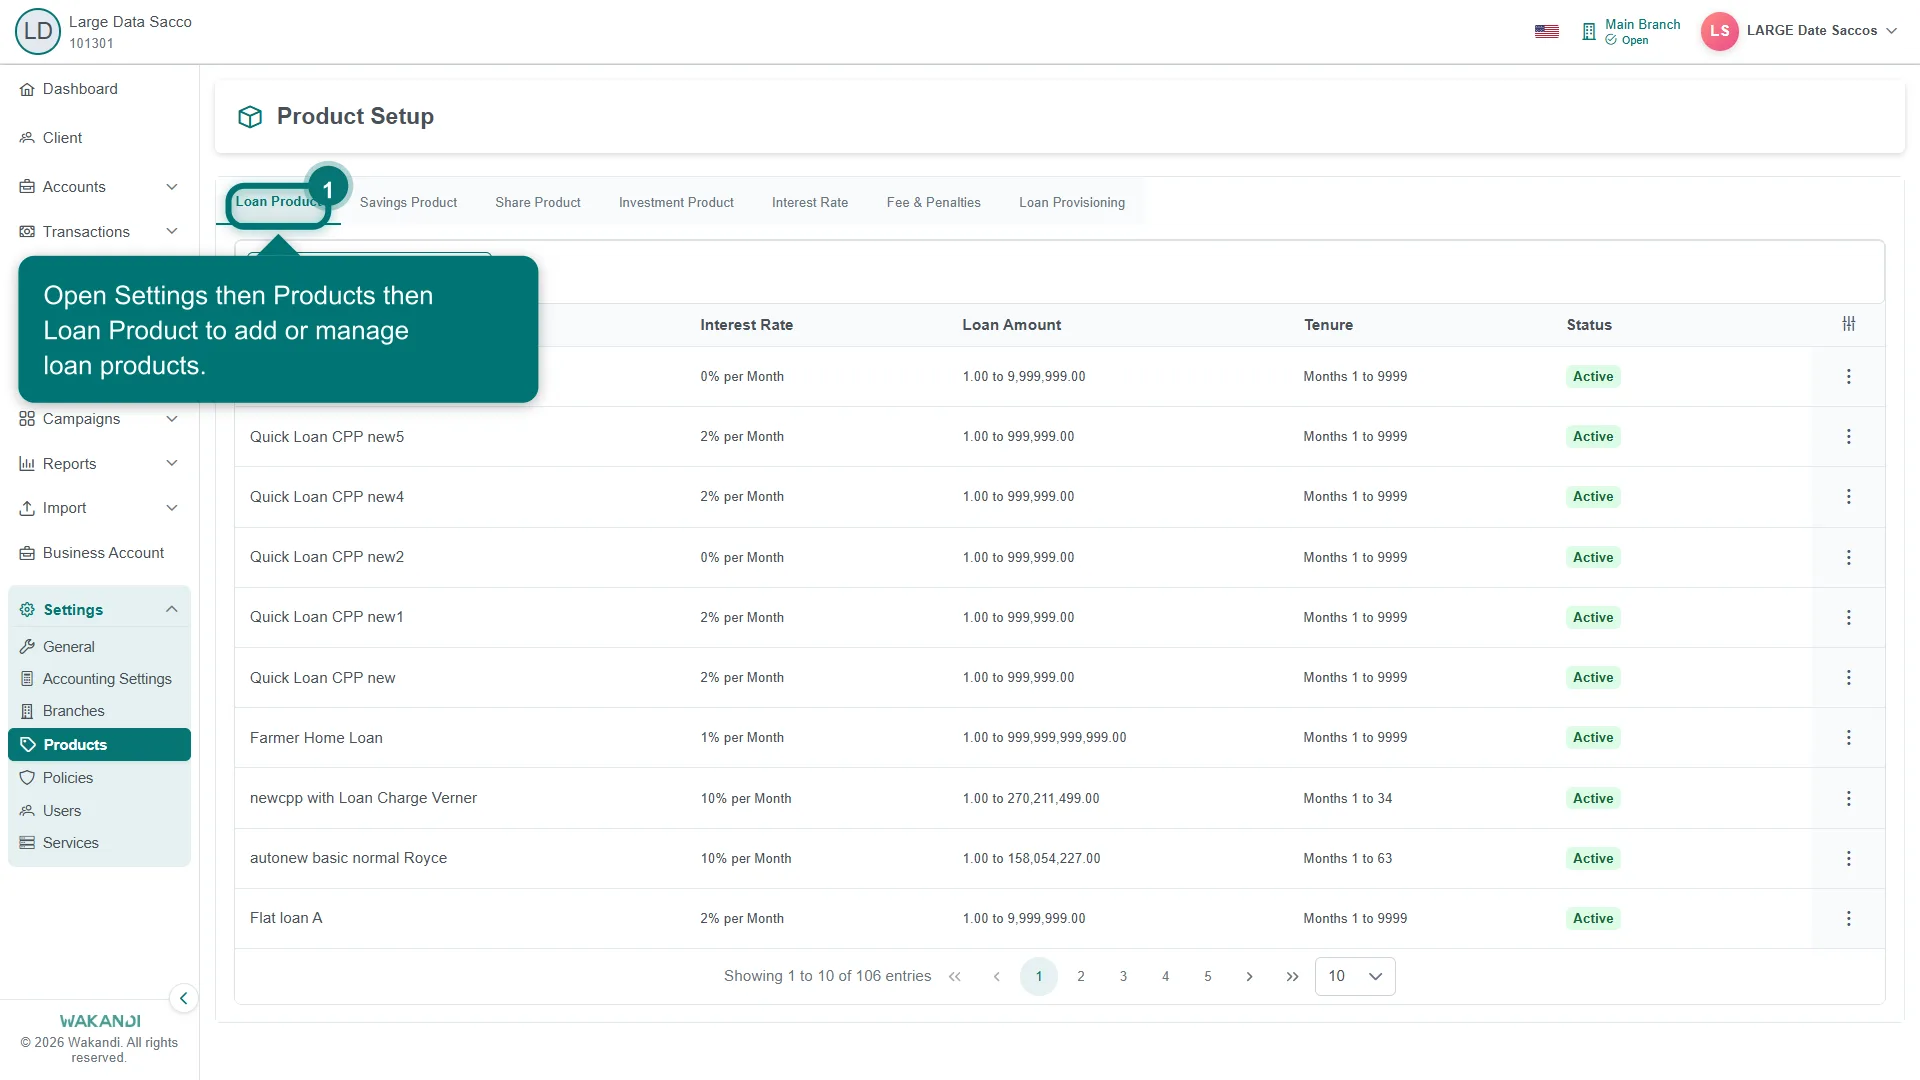
Task: Open actions menu for autonew basic normal Royce
Action: point(1849,859)
